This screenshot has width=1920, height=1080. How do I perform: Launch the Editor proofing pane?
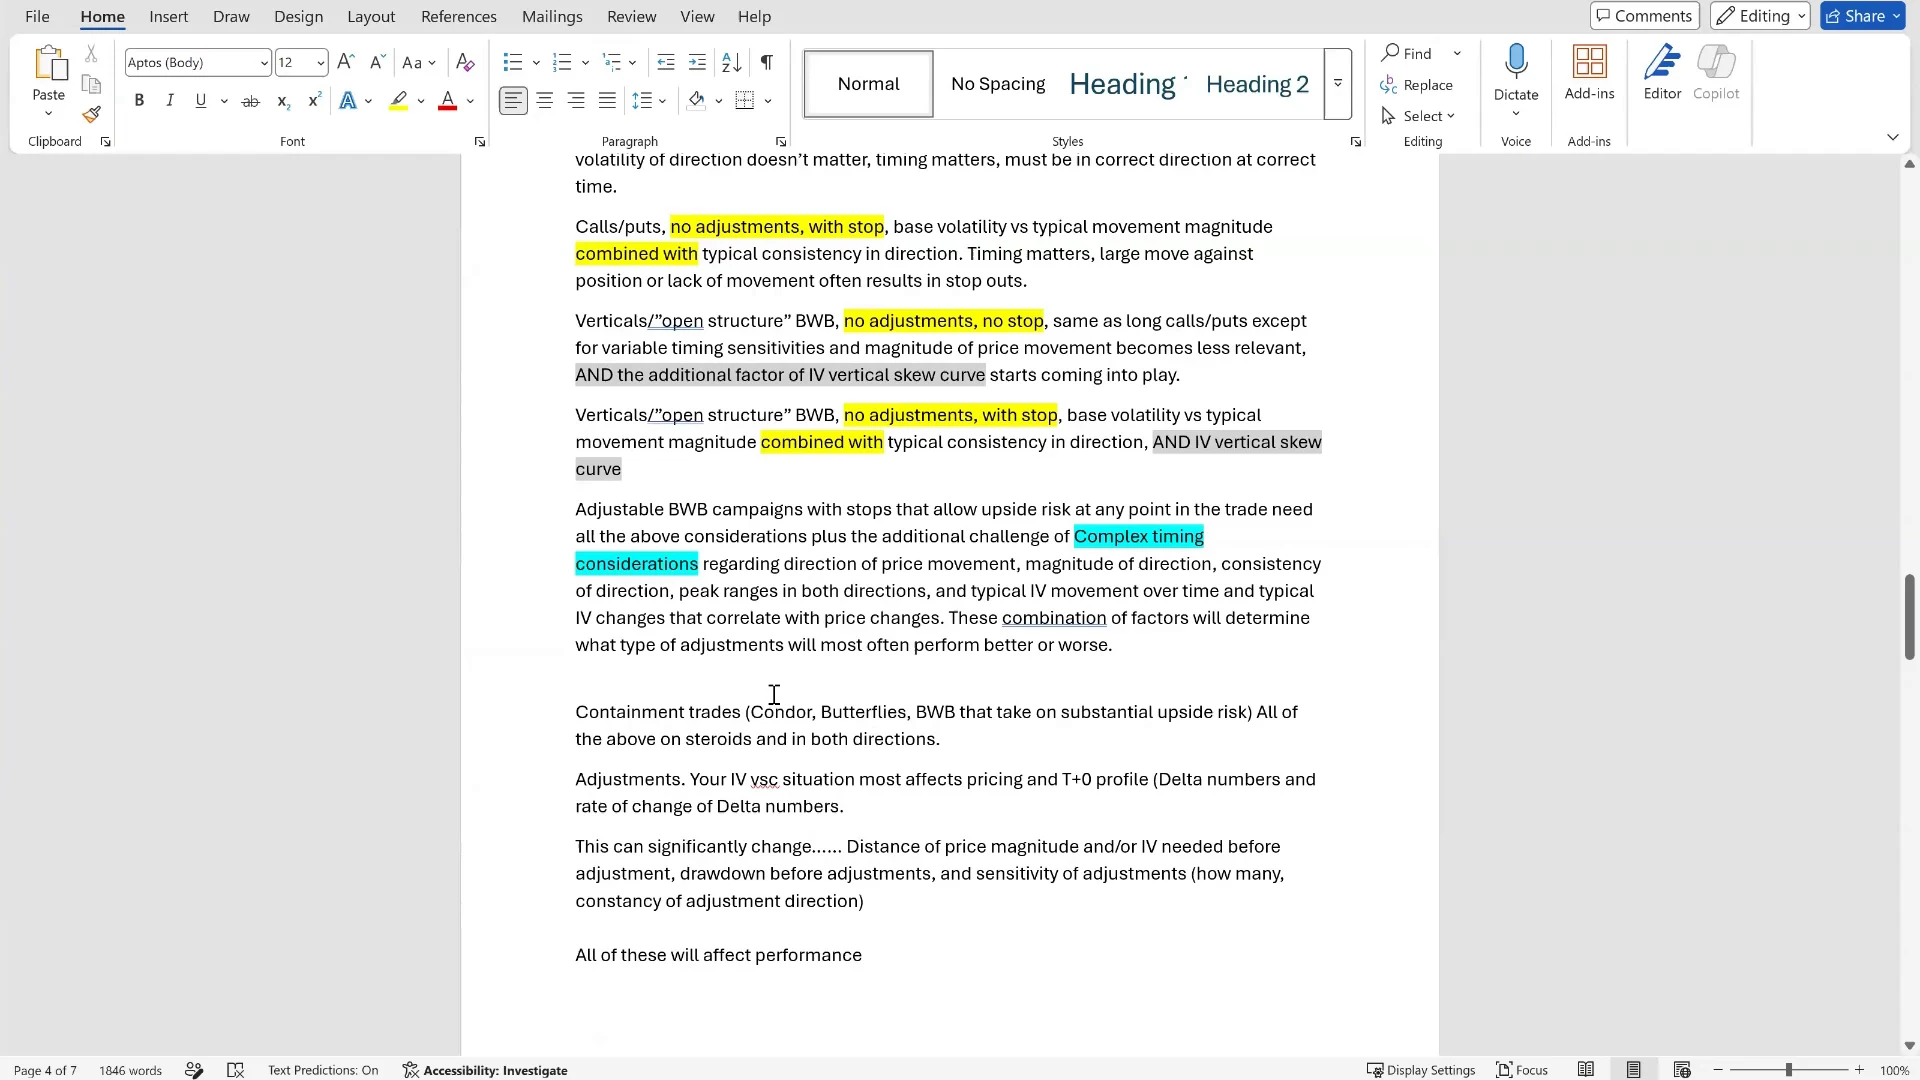pyautogui.click(x=1662, y=73)
